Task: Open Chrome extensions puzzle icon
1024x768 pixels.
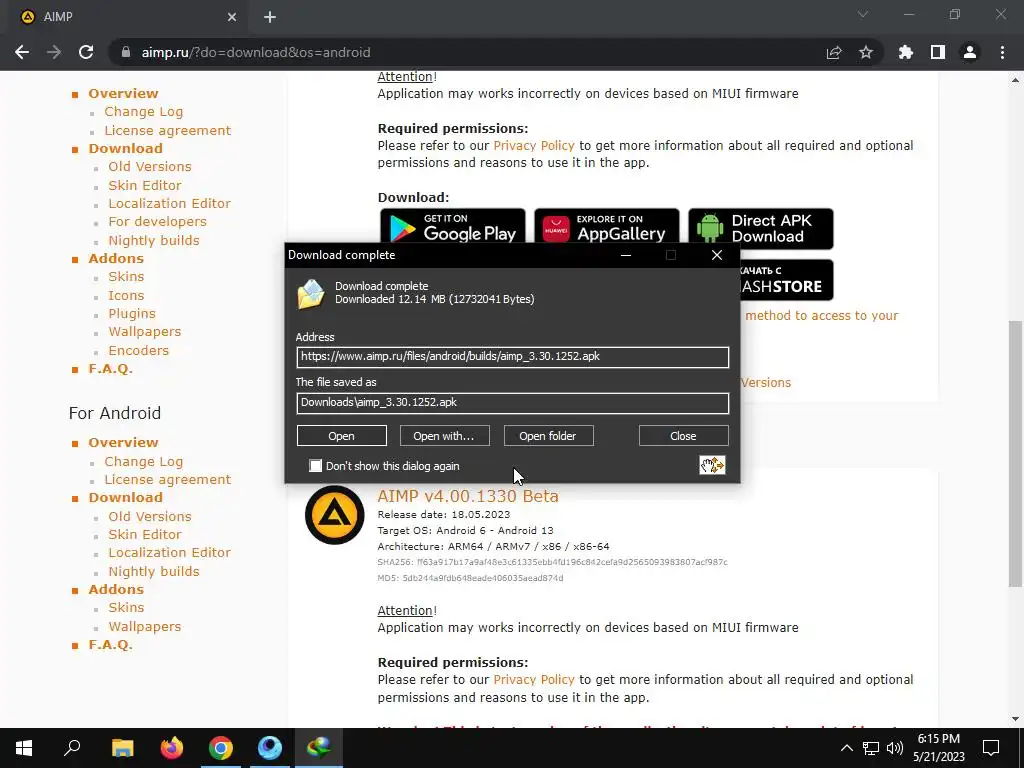Action: [906, 52]
